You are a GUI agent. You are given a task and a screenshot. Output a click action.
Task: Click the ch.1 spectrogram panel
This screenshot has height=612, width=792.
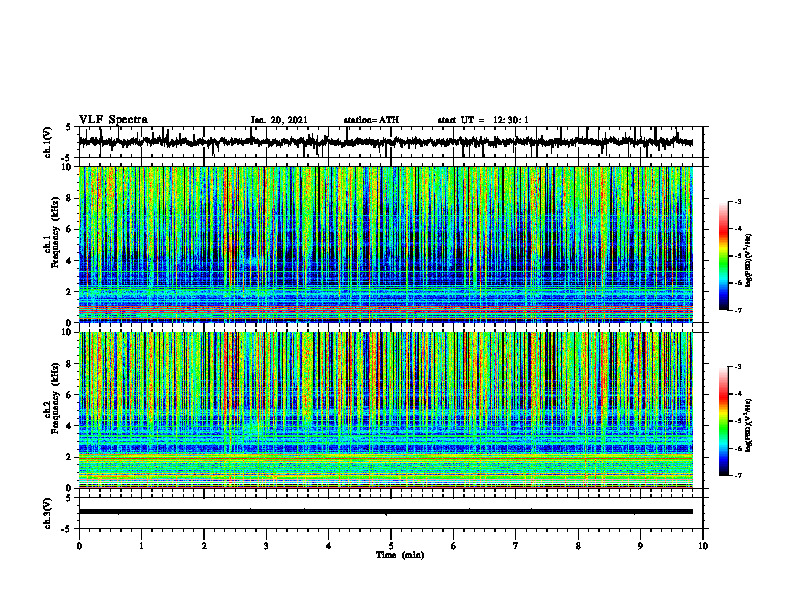(x=385, y=244)
